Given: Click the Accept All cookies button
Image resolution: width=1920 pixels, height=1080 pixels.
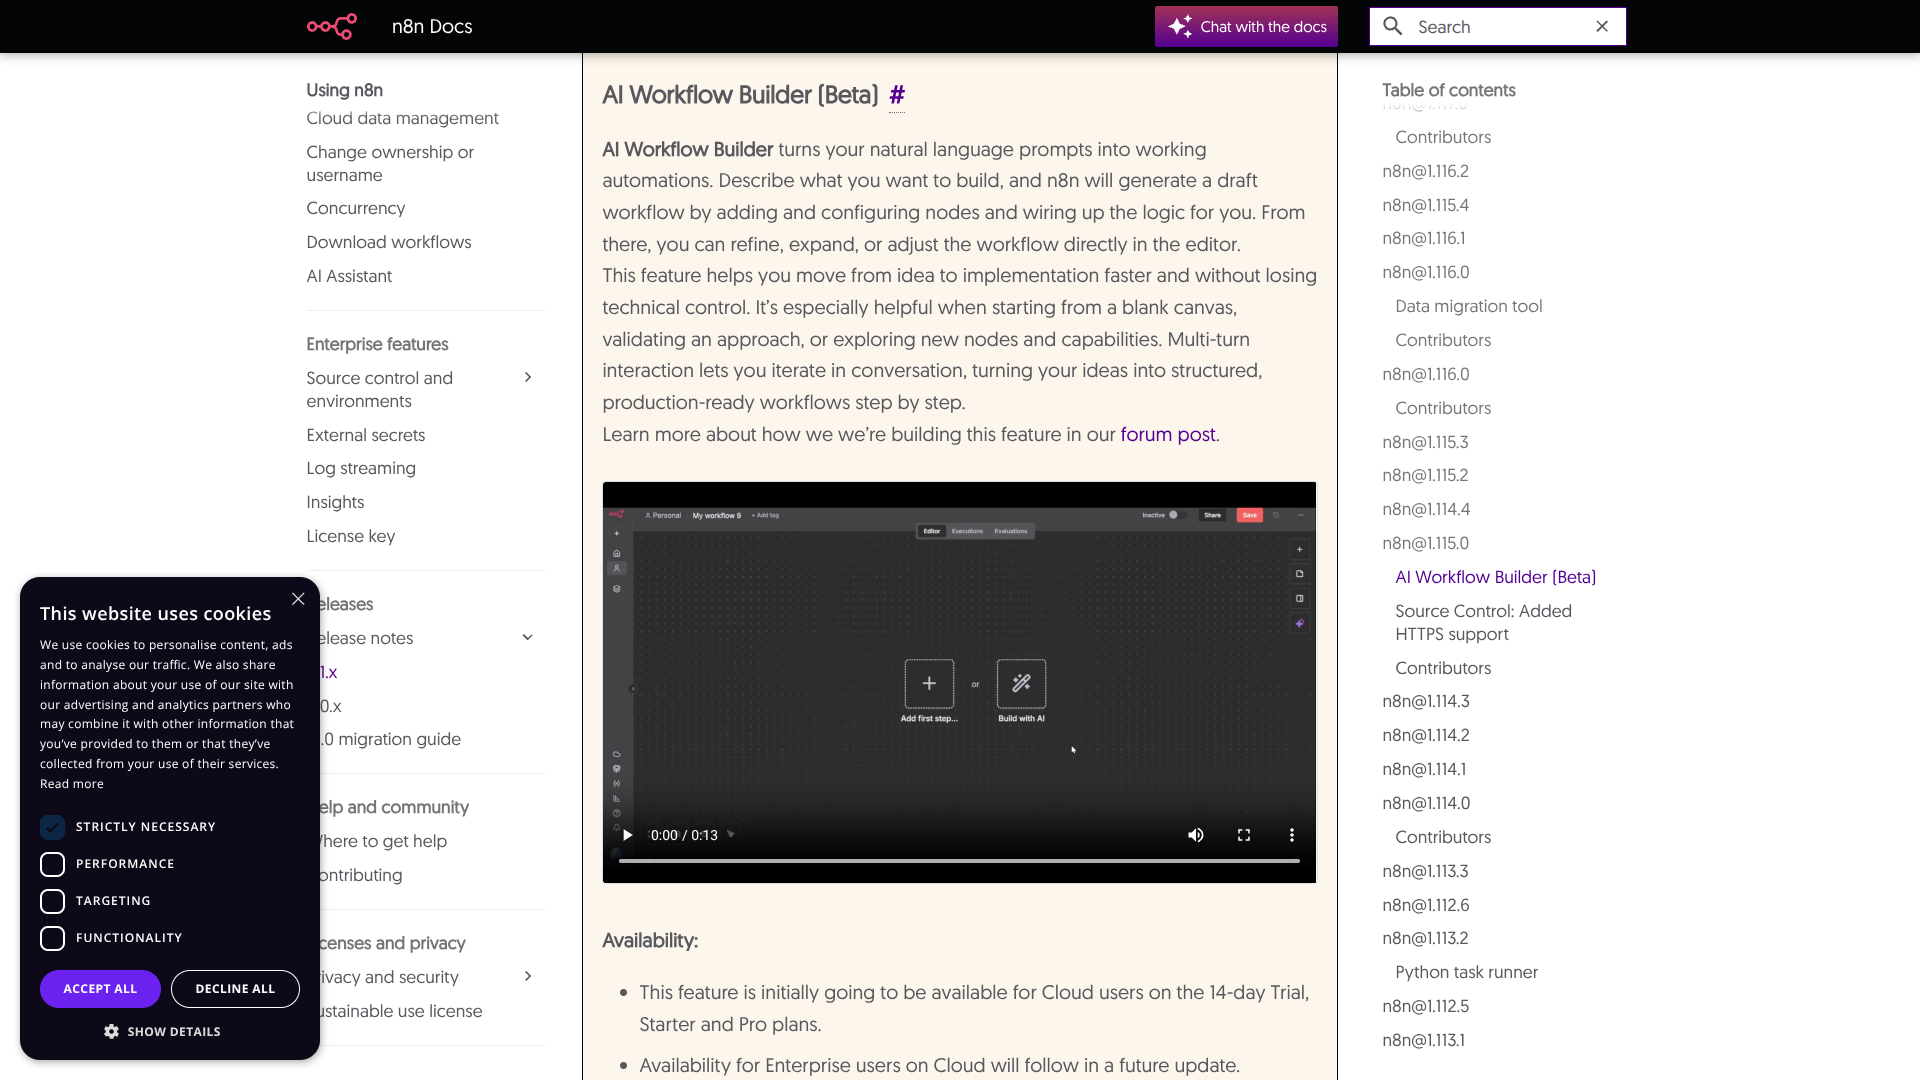Looking at the screenshot, I should pyautogui.click(x=100, y=988).
